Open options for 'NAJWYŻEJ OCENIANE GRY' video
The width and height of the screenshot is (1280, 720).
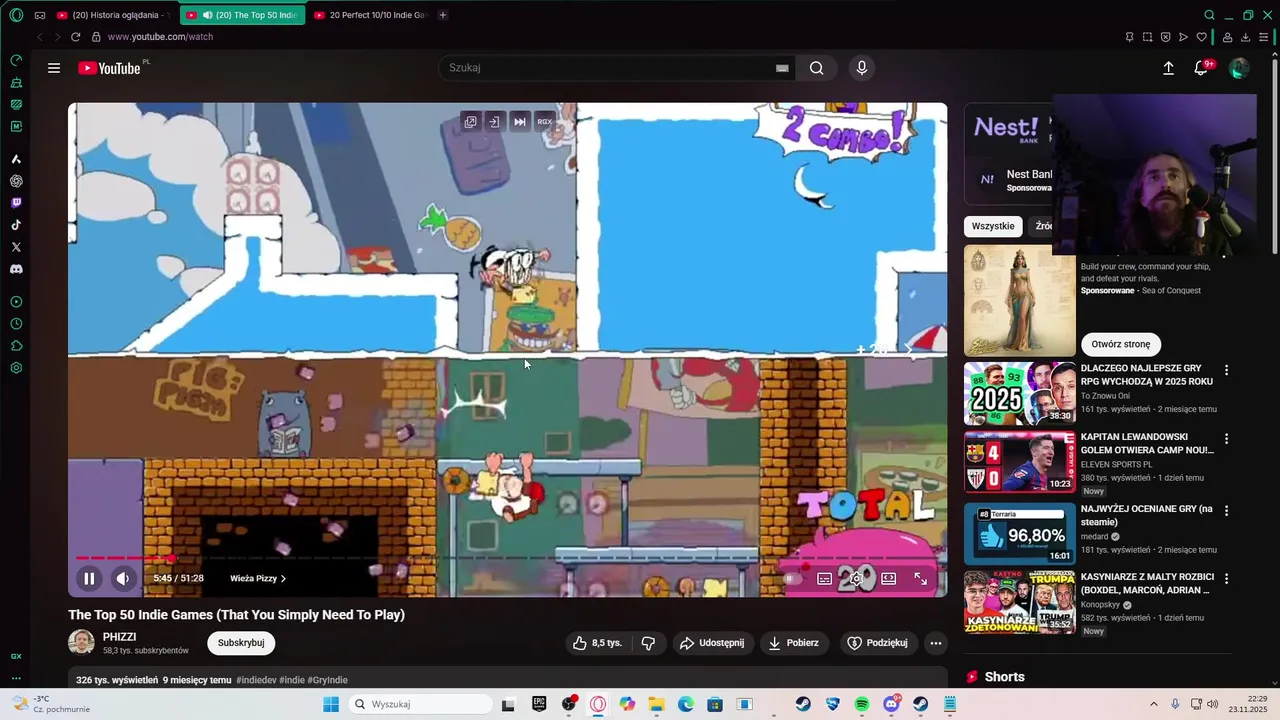point(1227,510)
